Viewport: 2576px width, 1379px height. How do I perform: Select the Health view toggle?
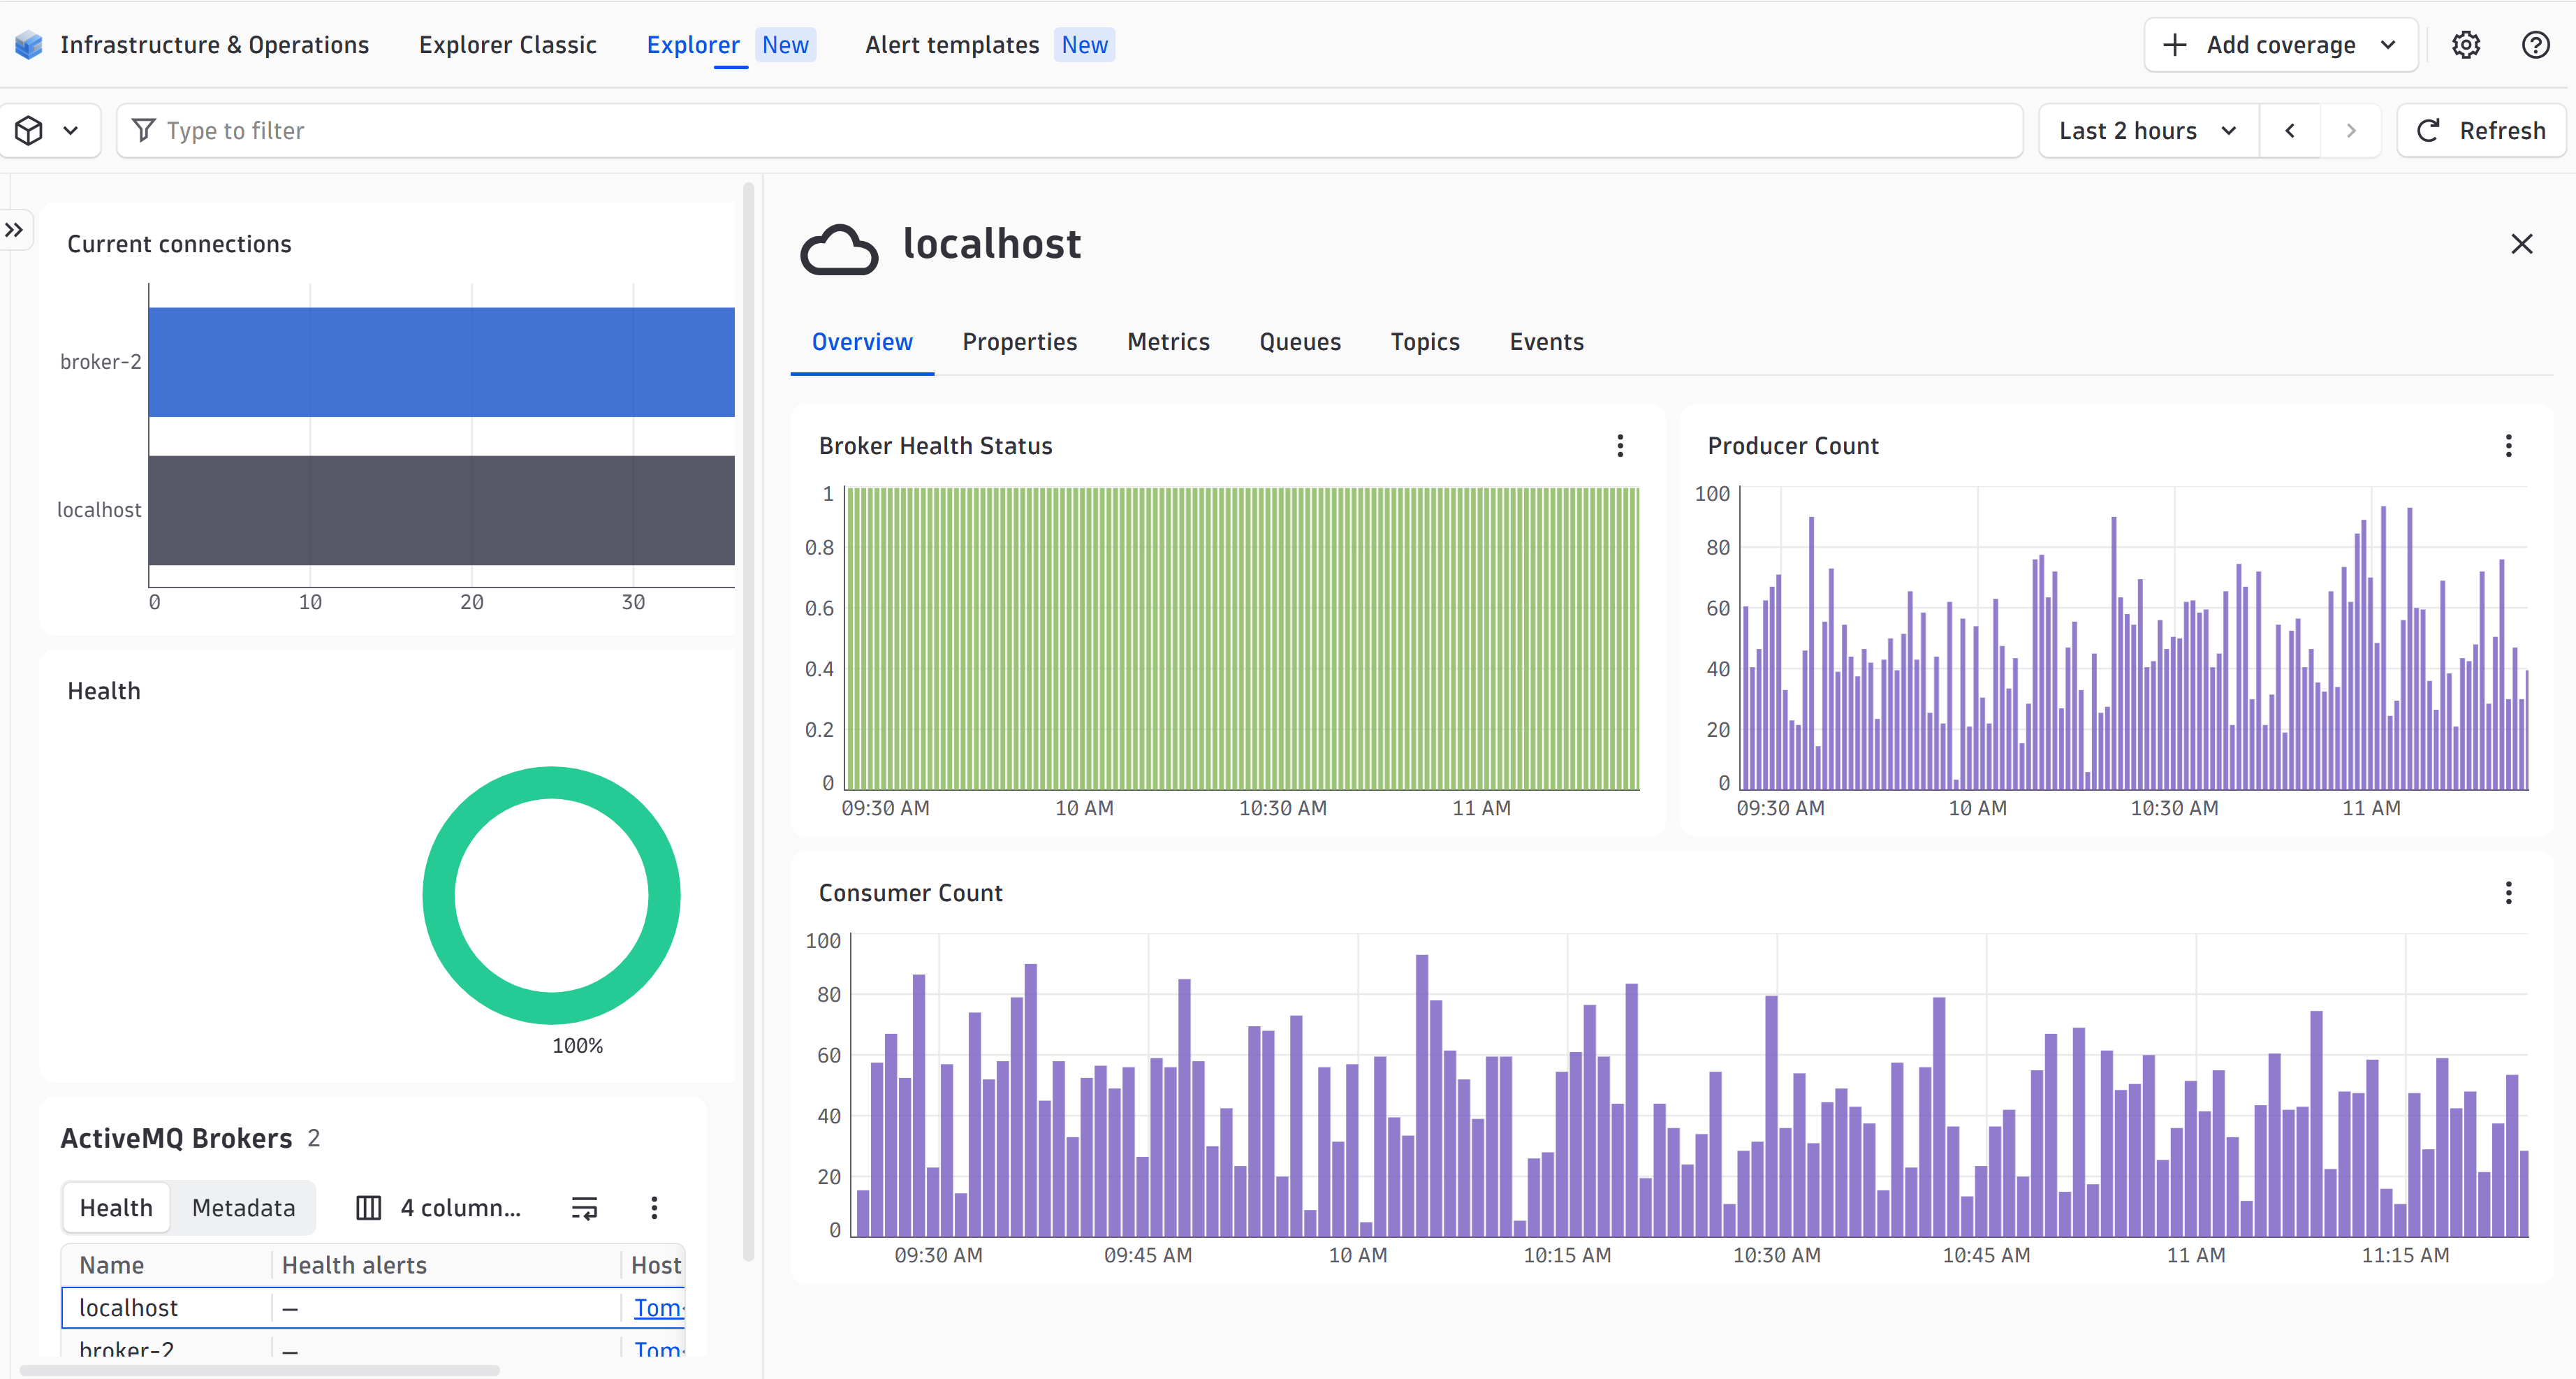point(116,1208)
